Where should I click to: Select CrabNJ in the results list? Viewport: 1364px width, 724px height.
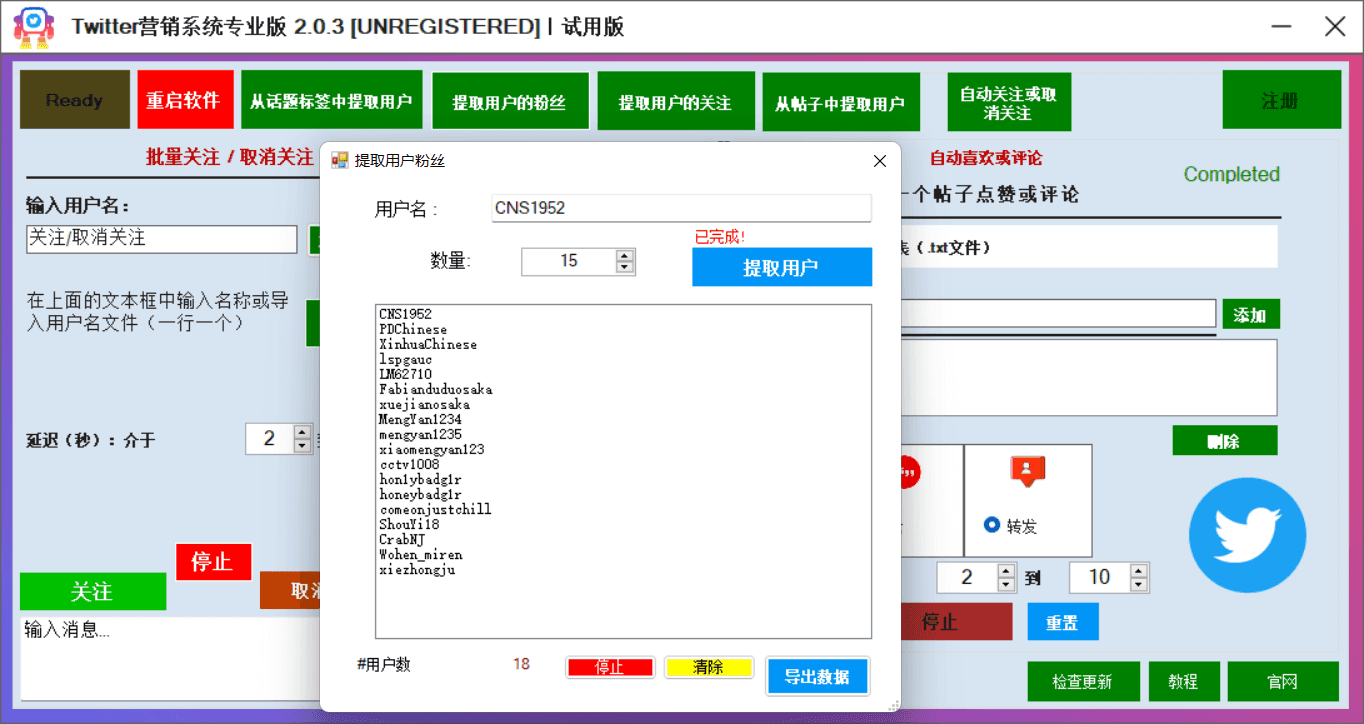pos(402,539)
